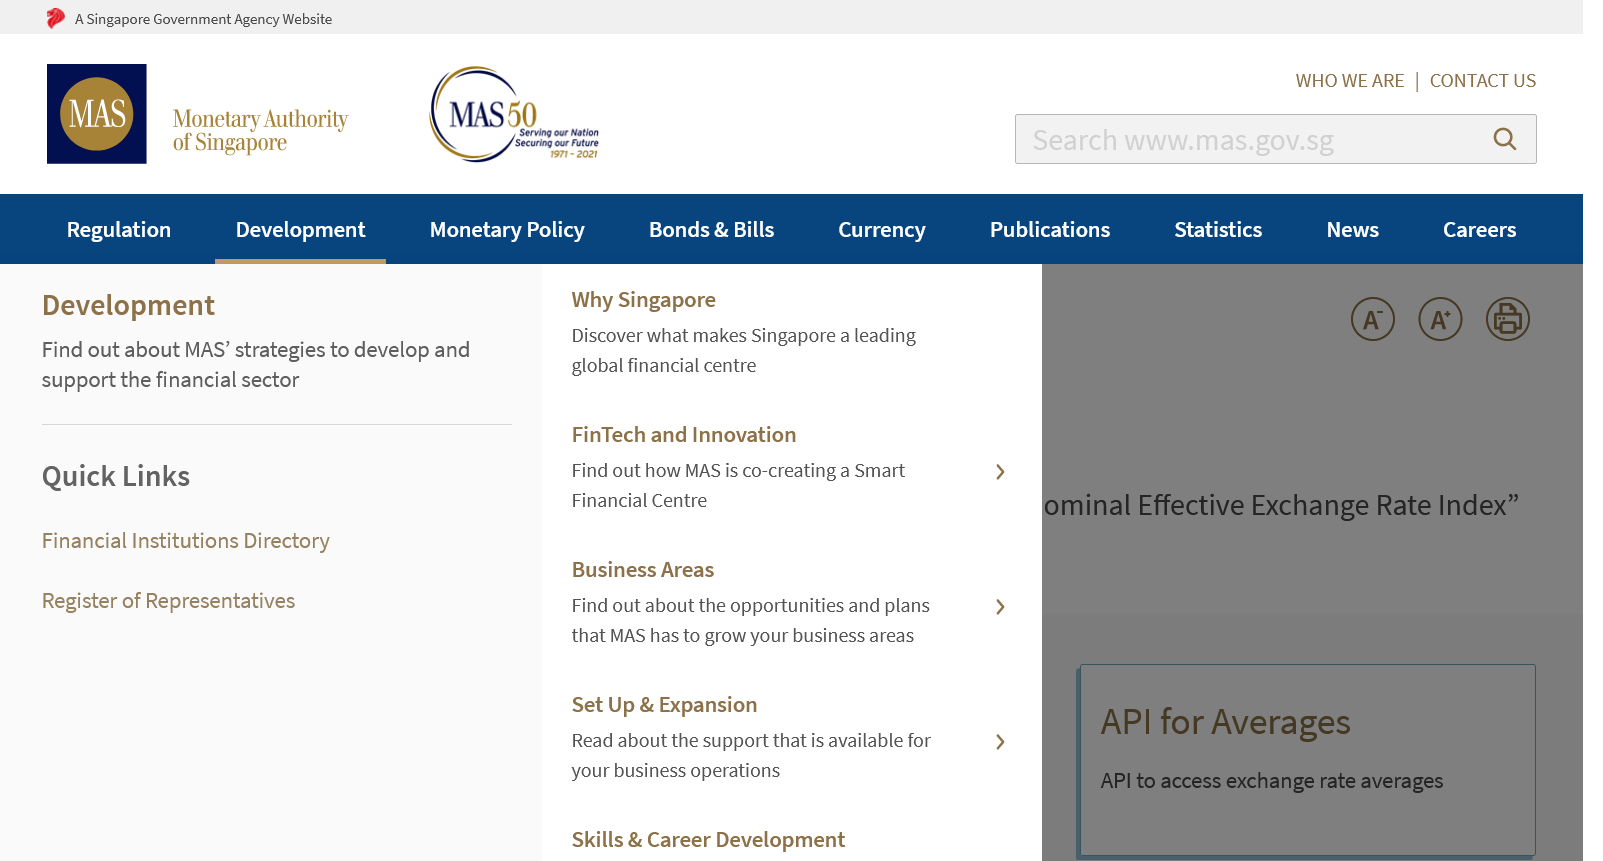Go to Contact Us page

(1482, 81)
